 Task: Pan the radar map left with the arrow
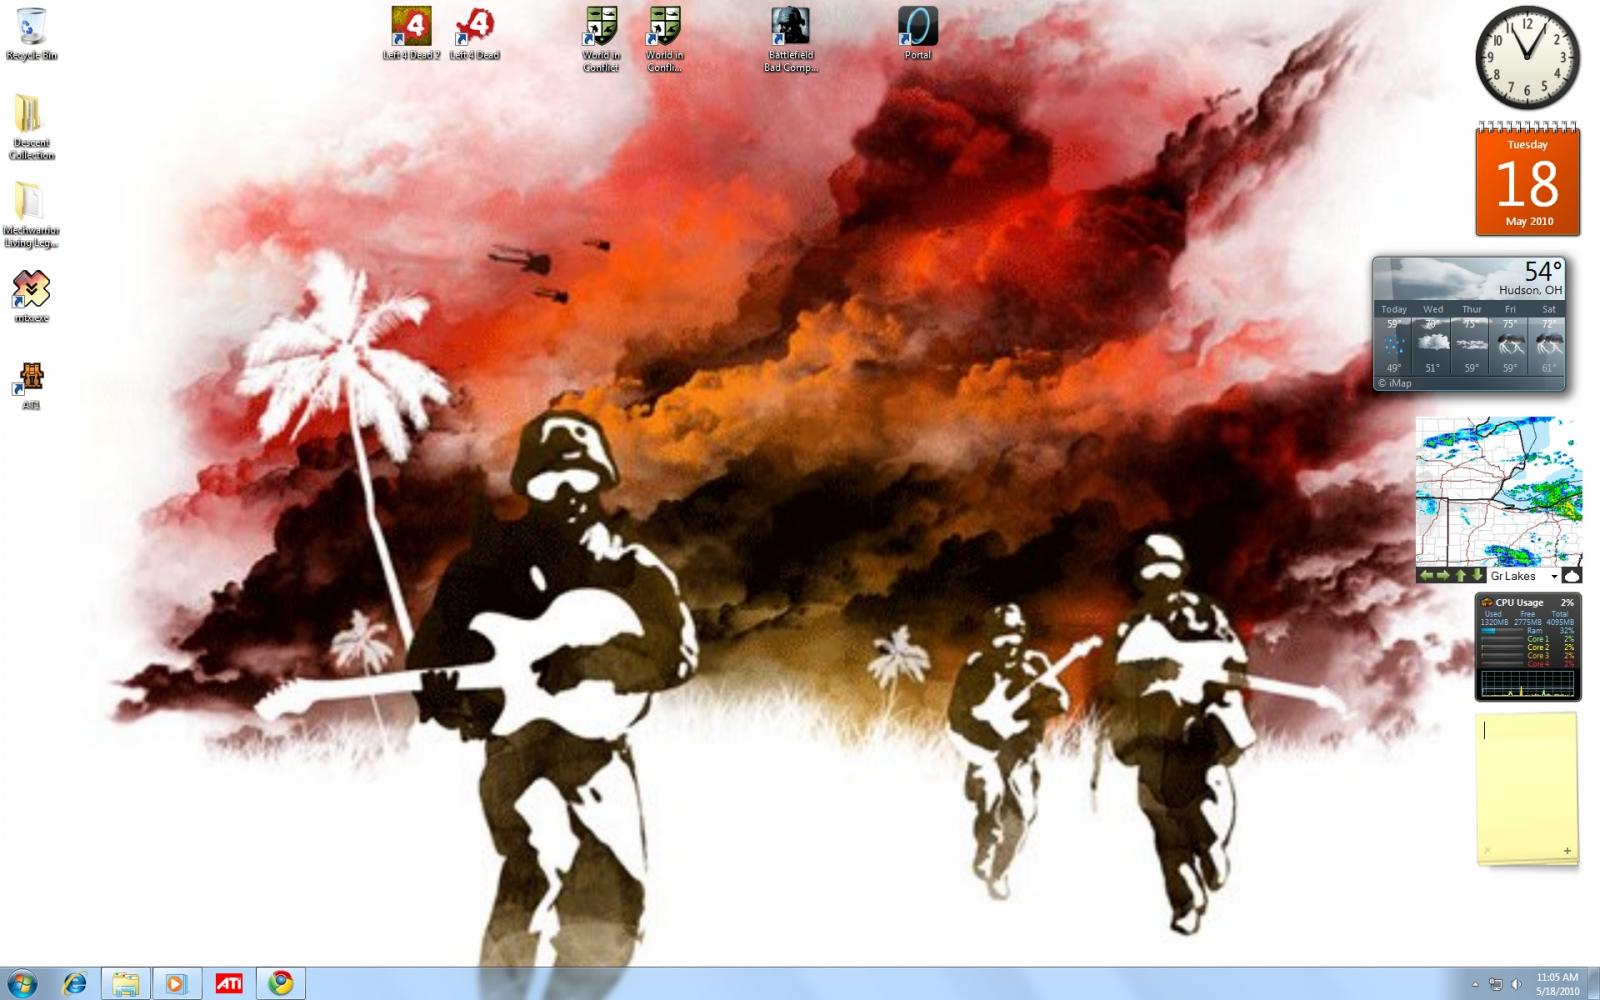1427,576
